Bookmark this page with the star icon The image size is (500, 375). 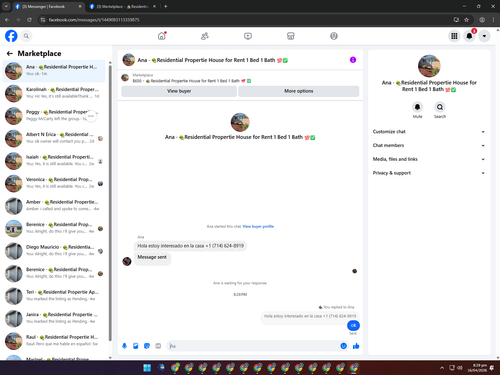point(466,20)
